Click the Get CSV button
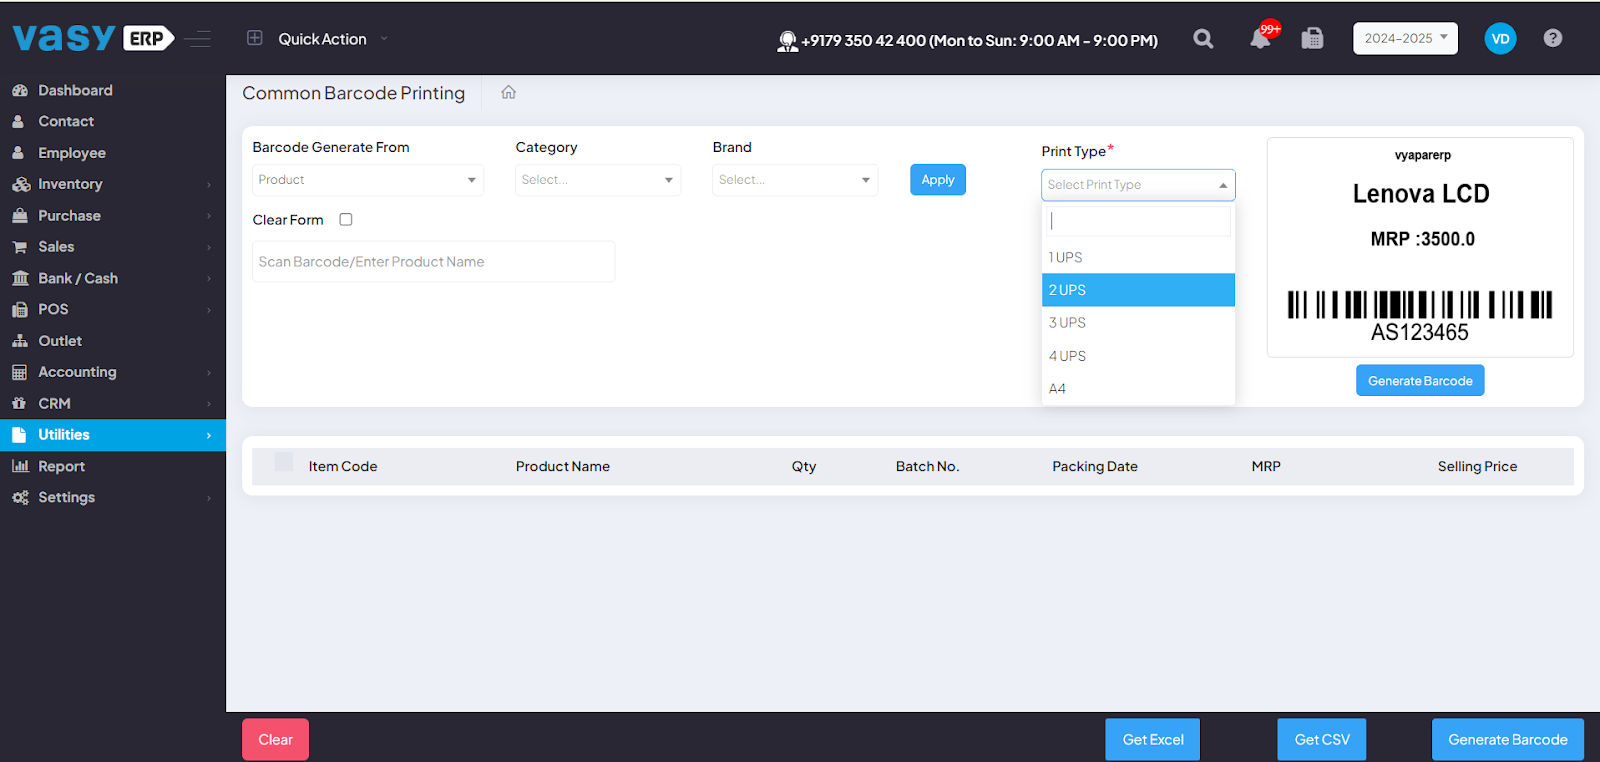Viewport: 1600px width, 762px height. pyautogui.click(x=1322, y=740)
